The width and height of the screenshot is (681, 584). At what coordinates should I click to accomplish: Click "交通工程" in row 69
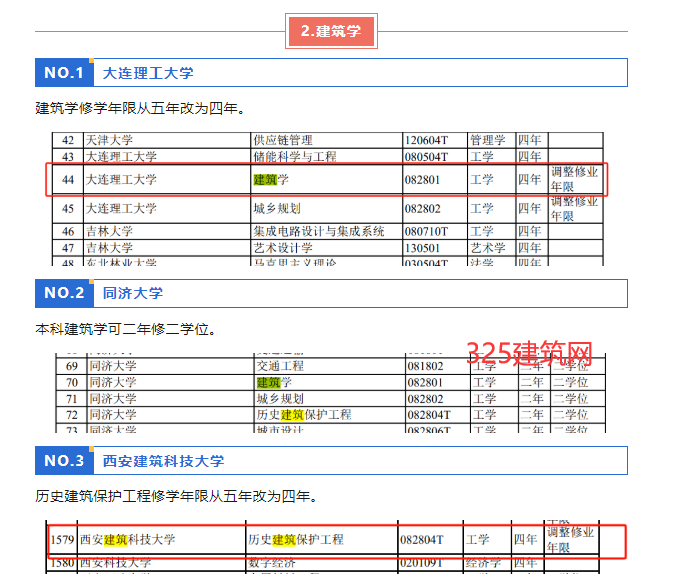click(280, 366)
